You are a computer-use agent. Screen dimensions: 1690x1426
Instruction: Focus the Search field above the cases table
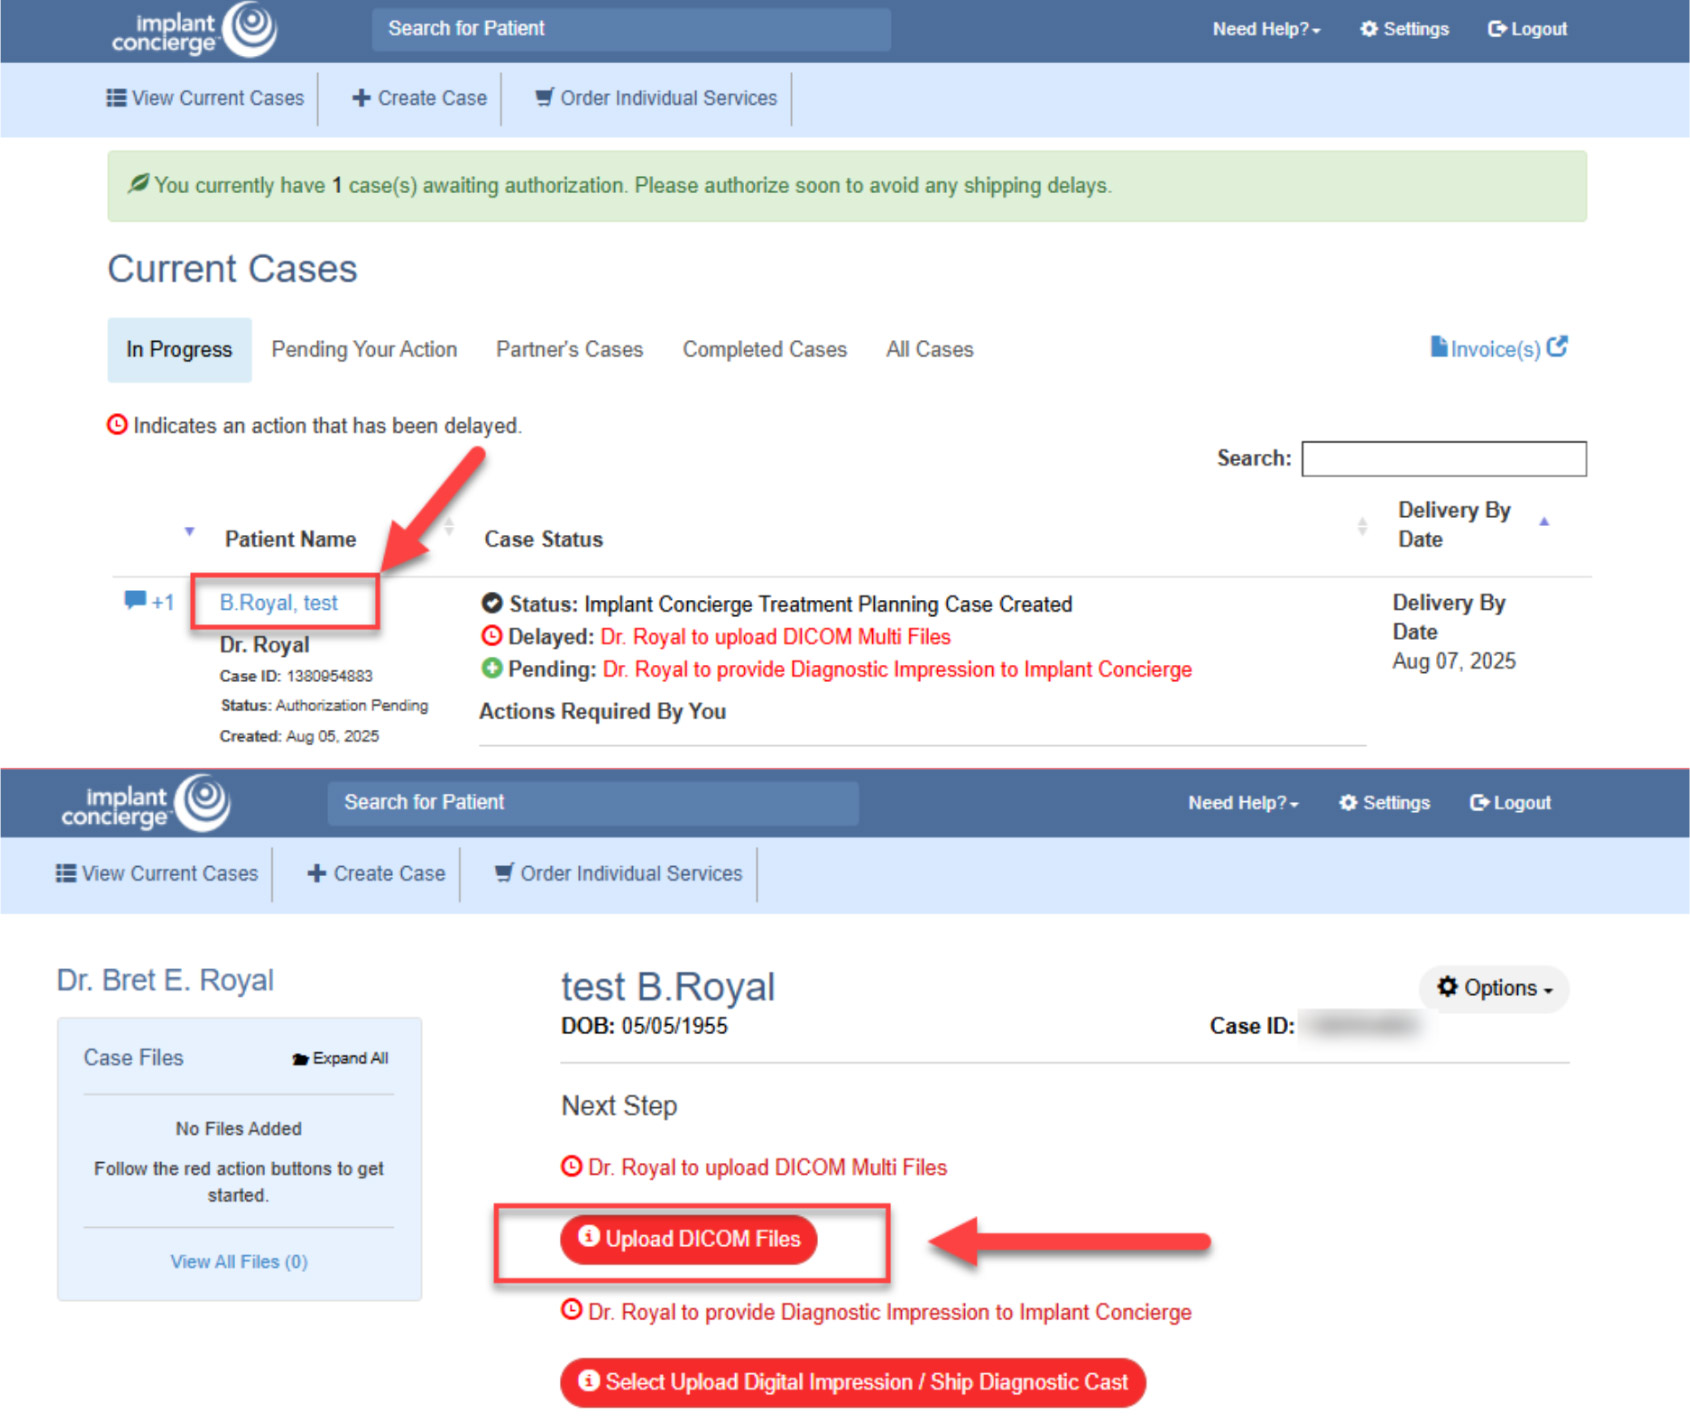(x=1443, y=459)
